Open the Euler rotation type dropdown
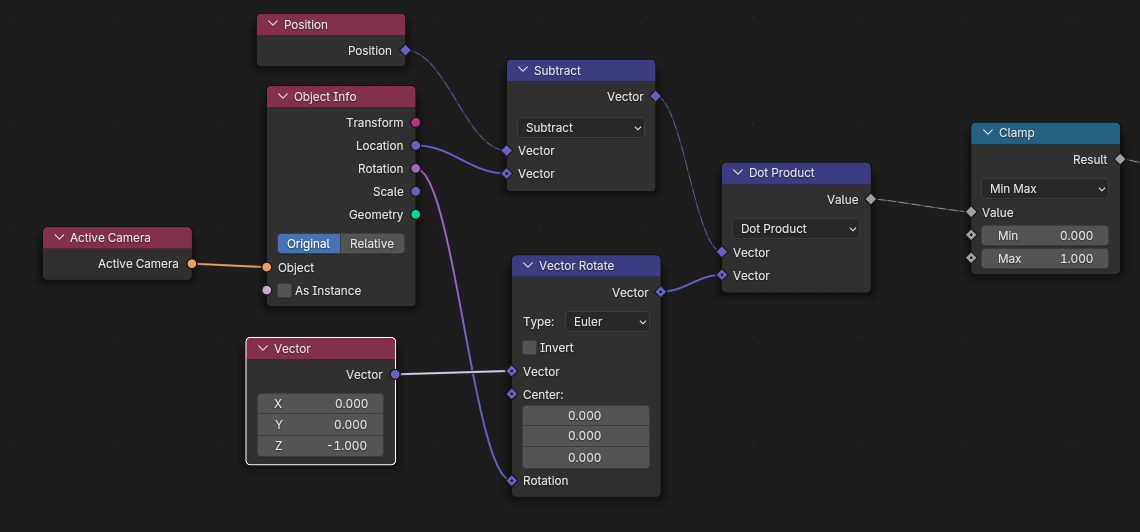Screen dimensions: 1140x532 [607, 322]
